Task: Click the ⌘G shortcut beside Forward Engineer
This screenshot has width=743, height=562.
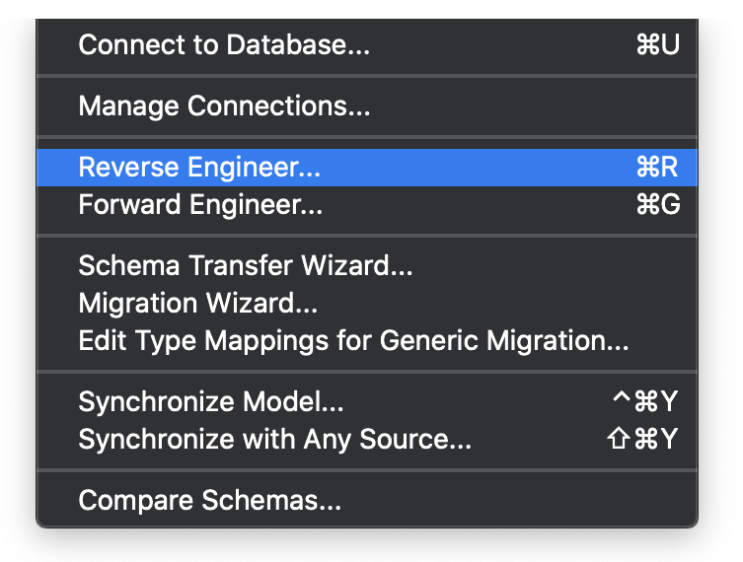Action: click(657, 205)
